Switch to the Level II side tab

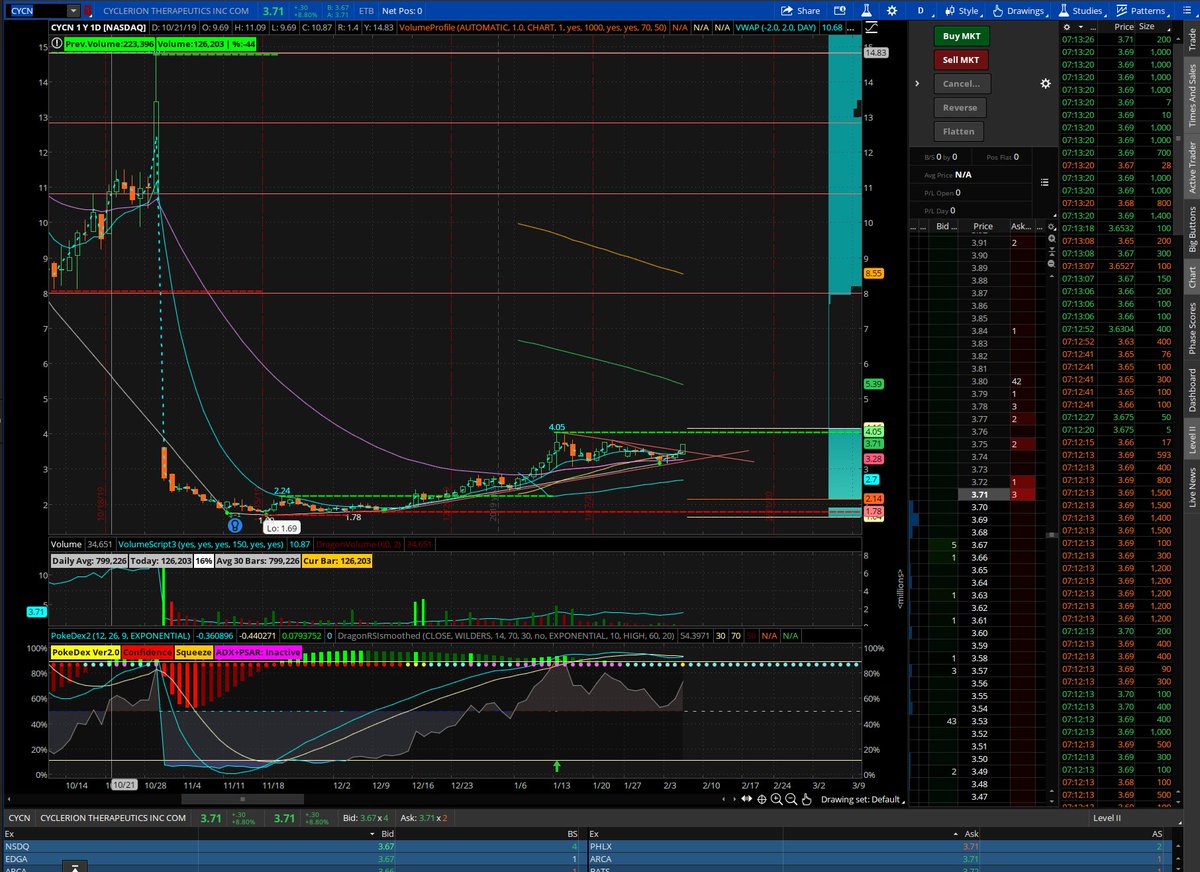[x=1191, y=441]
